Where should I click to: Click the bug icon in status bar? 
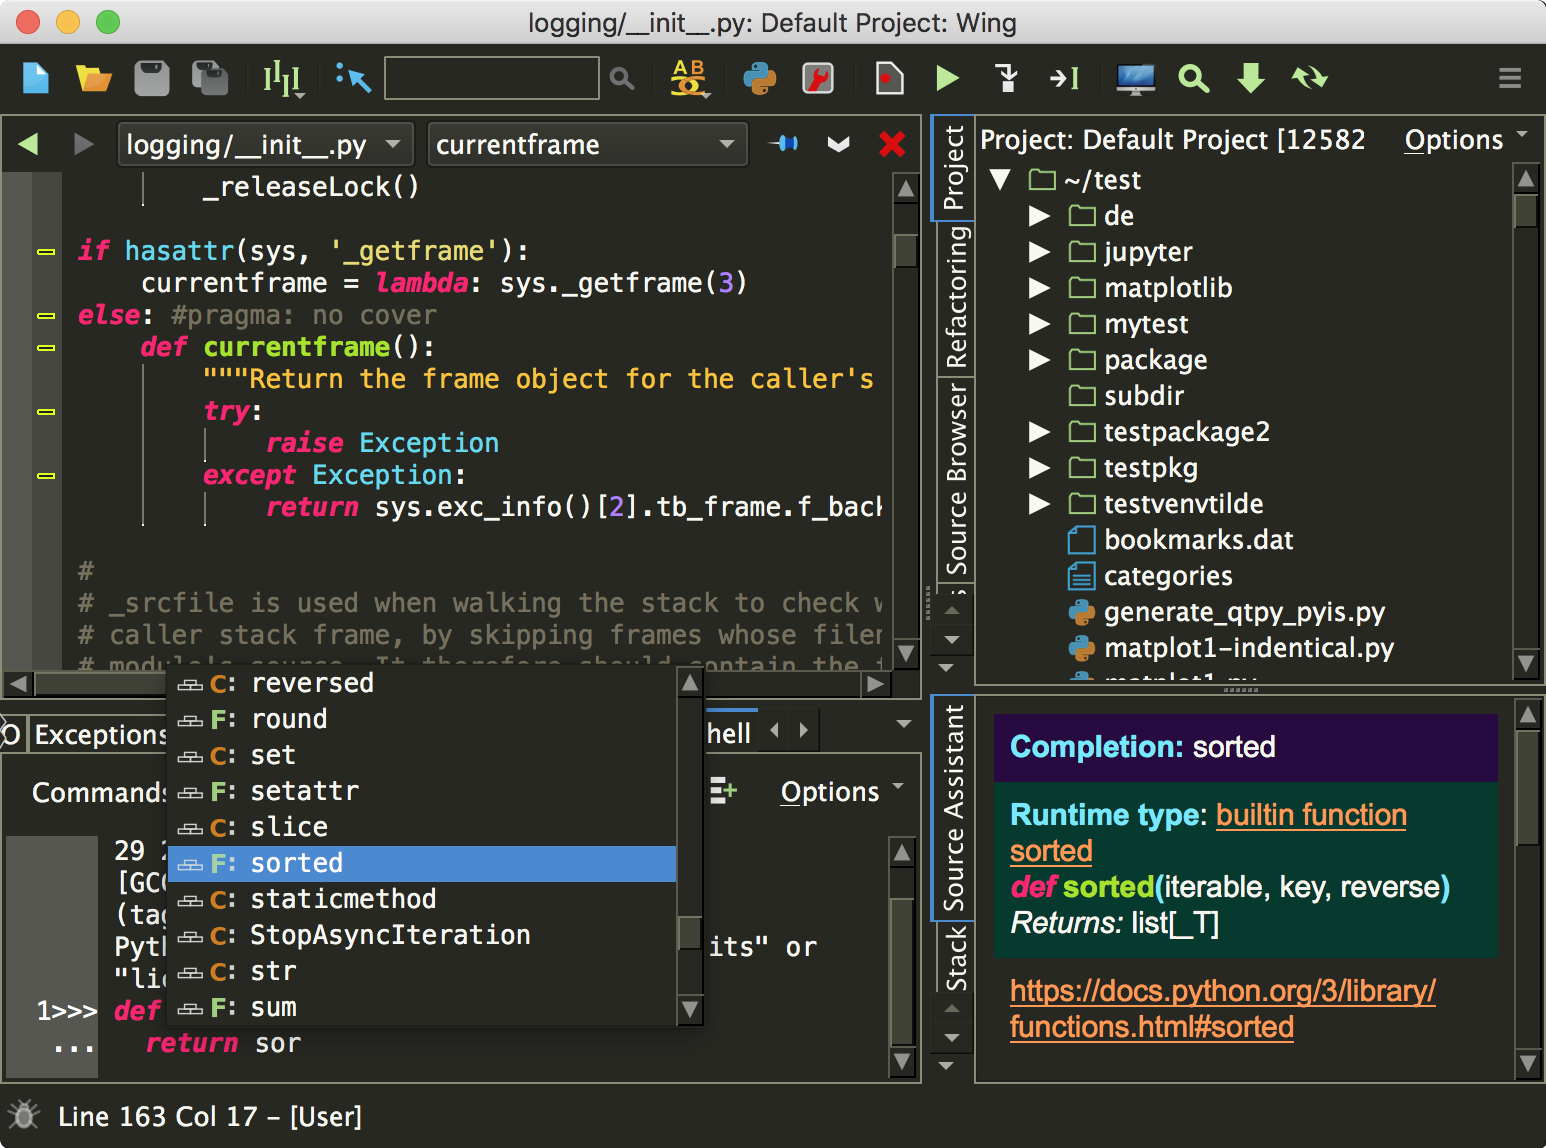pos(24,1115)
